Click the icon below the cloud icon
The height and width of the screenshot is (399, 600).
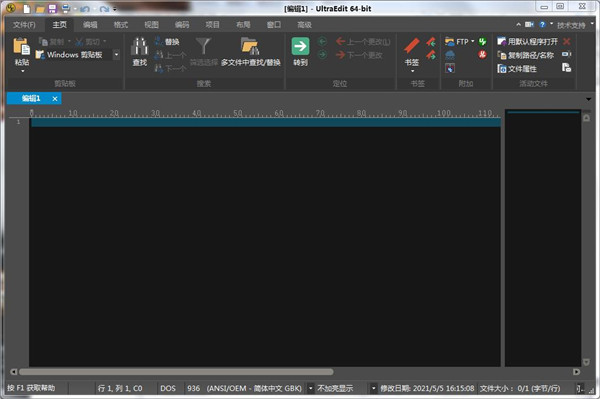tap(450, 68)
